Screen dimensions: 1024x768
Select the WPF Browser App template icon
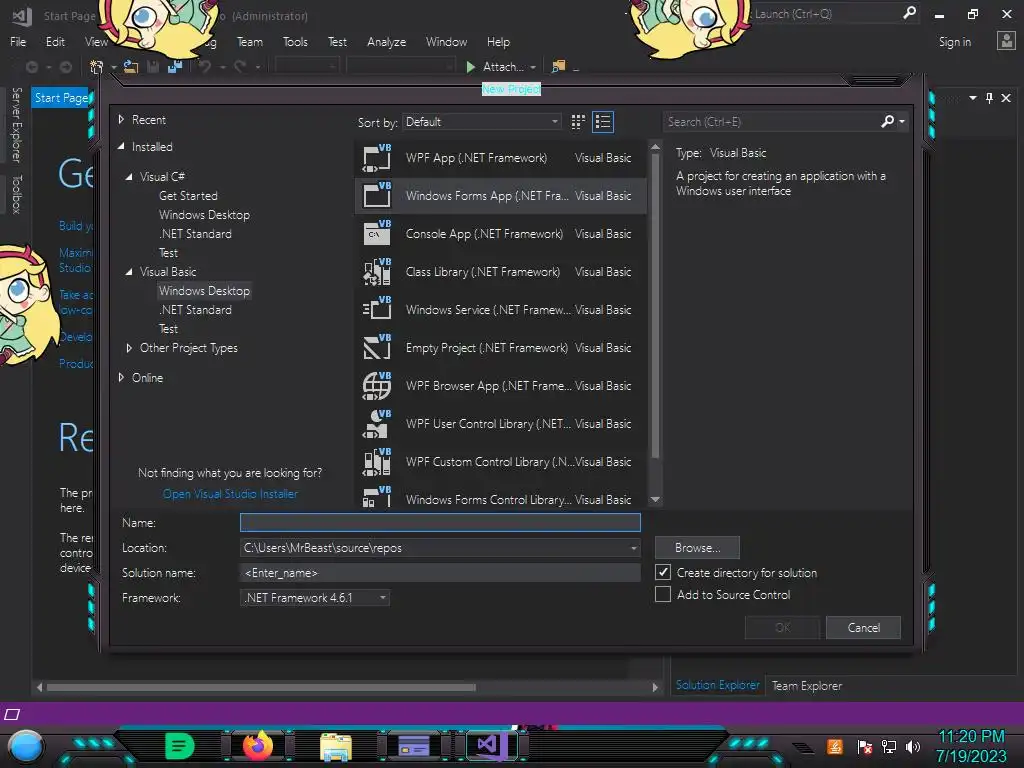coord(377,385)
